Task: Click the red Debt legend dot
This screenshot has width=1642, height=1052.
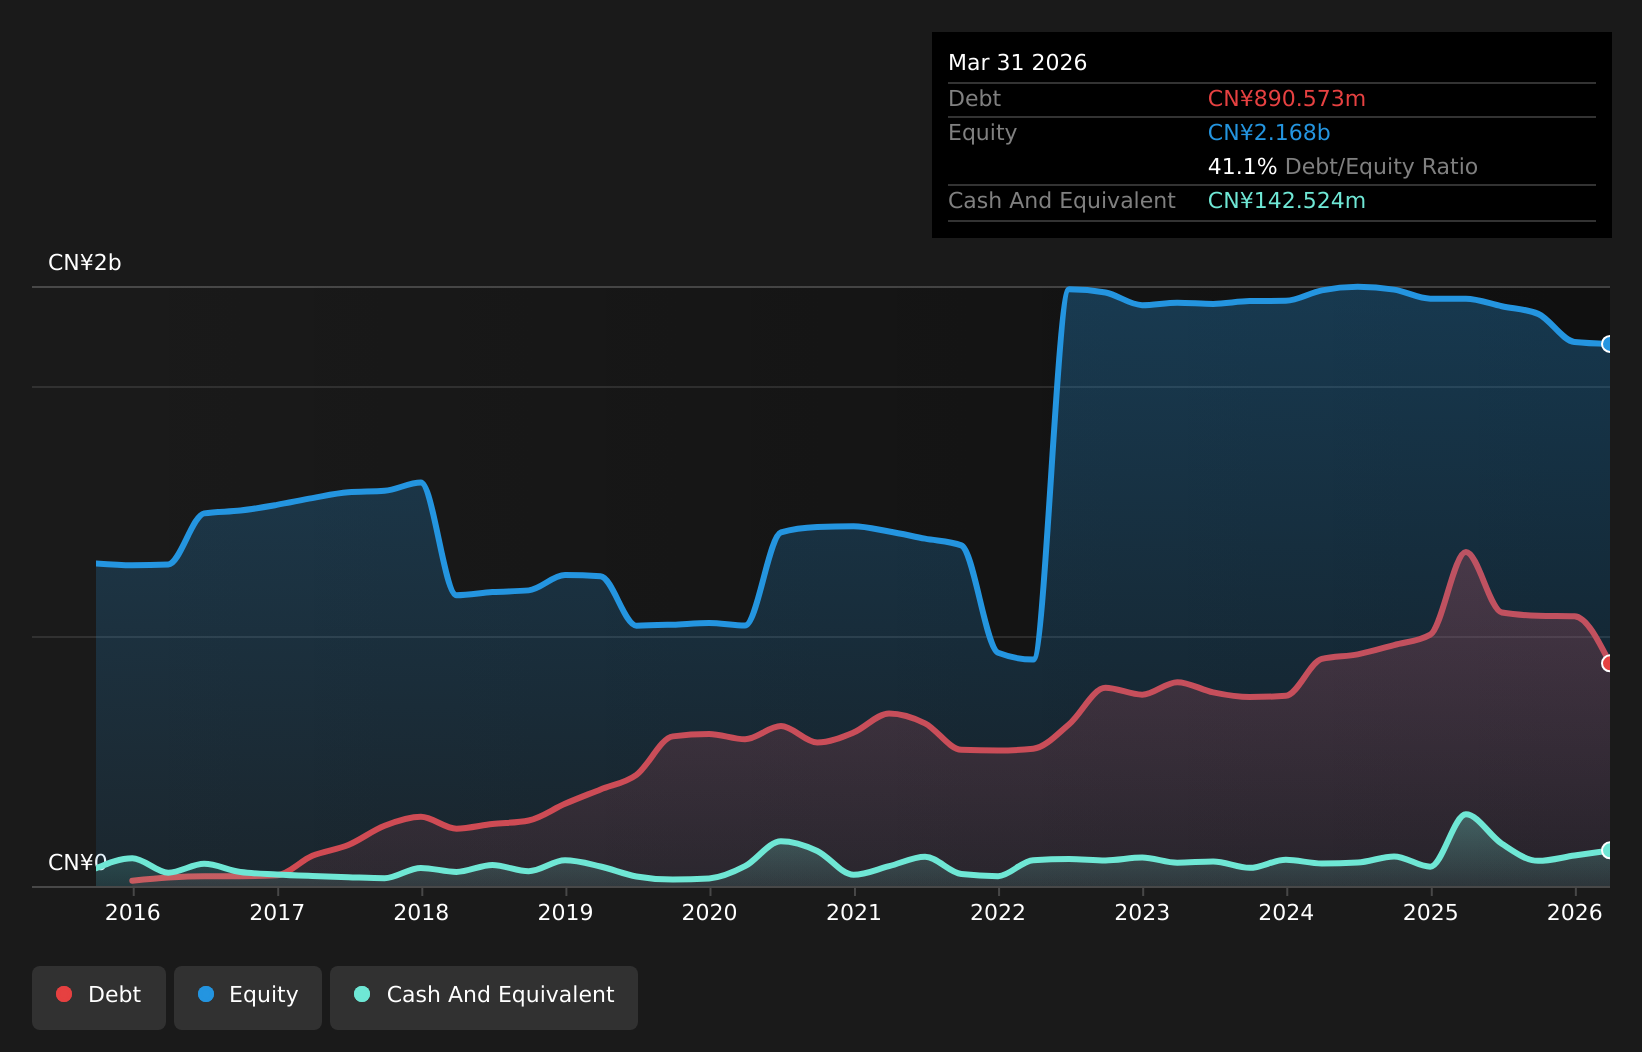Action: (x=64, y=994)
